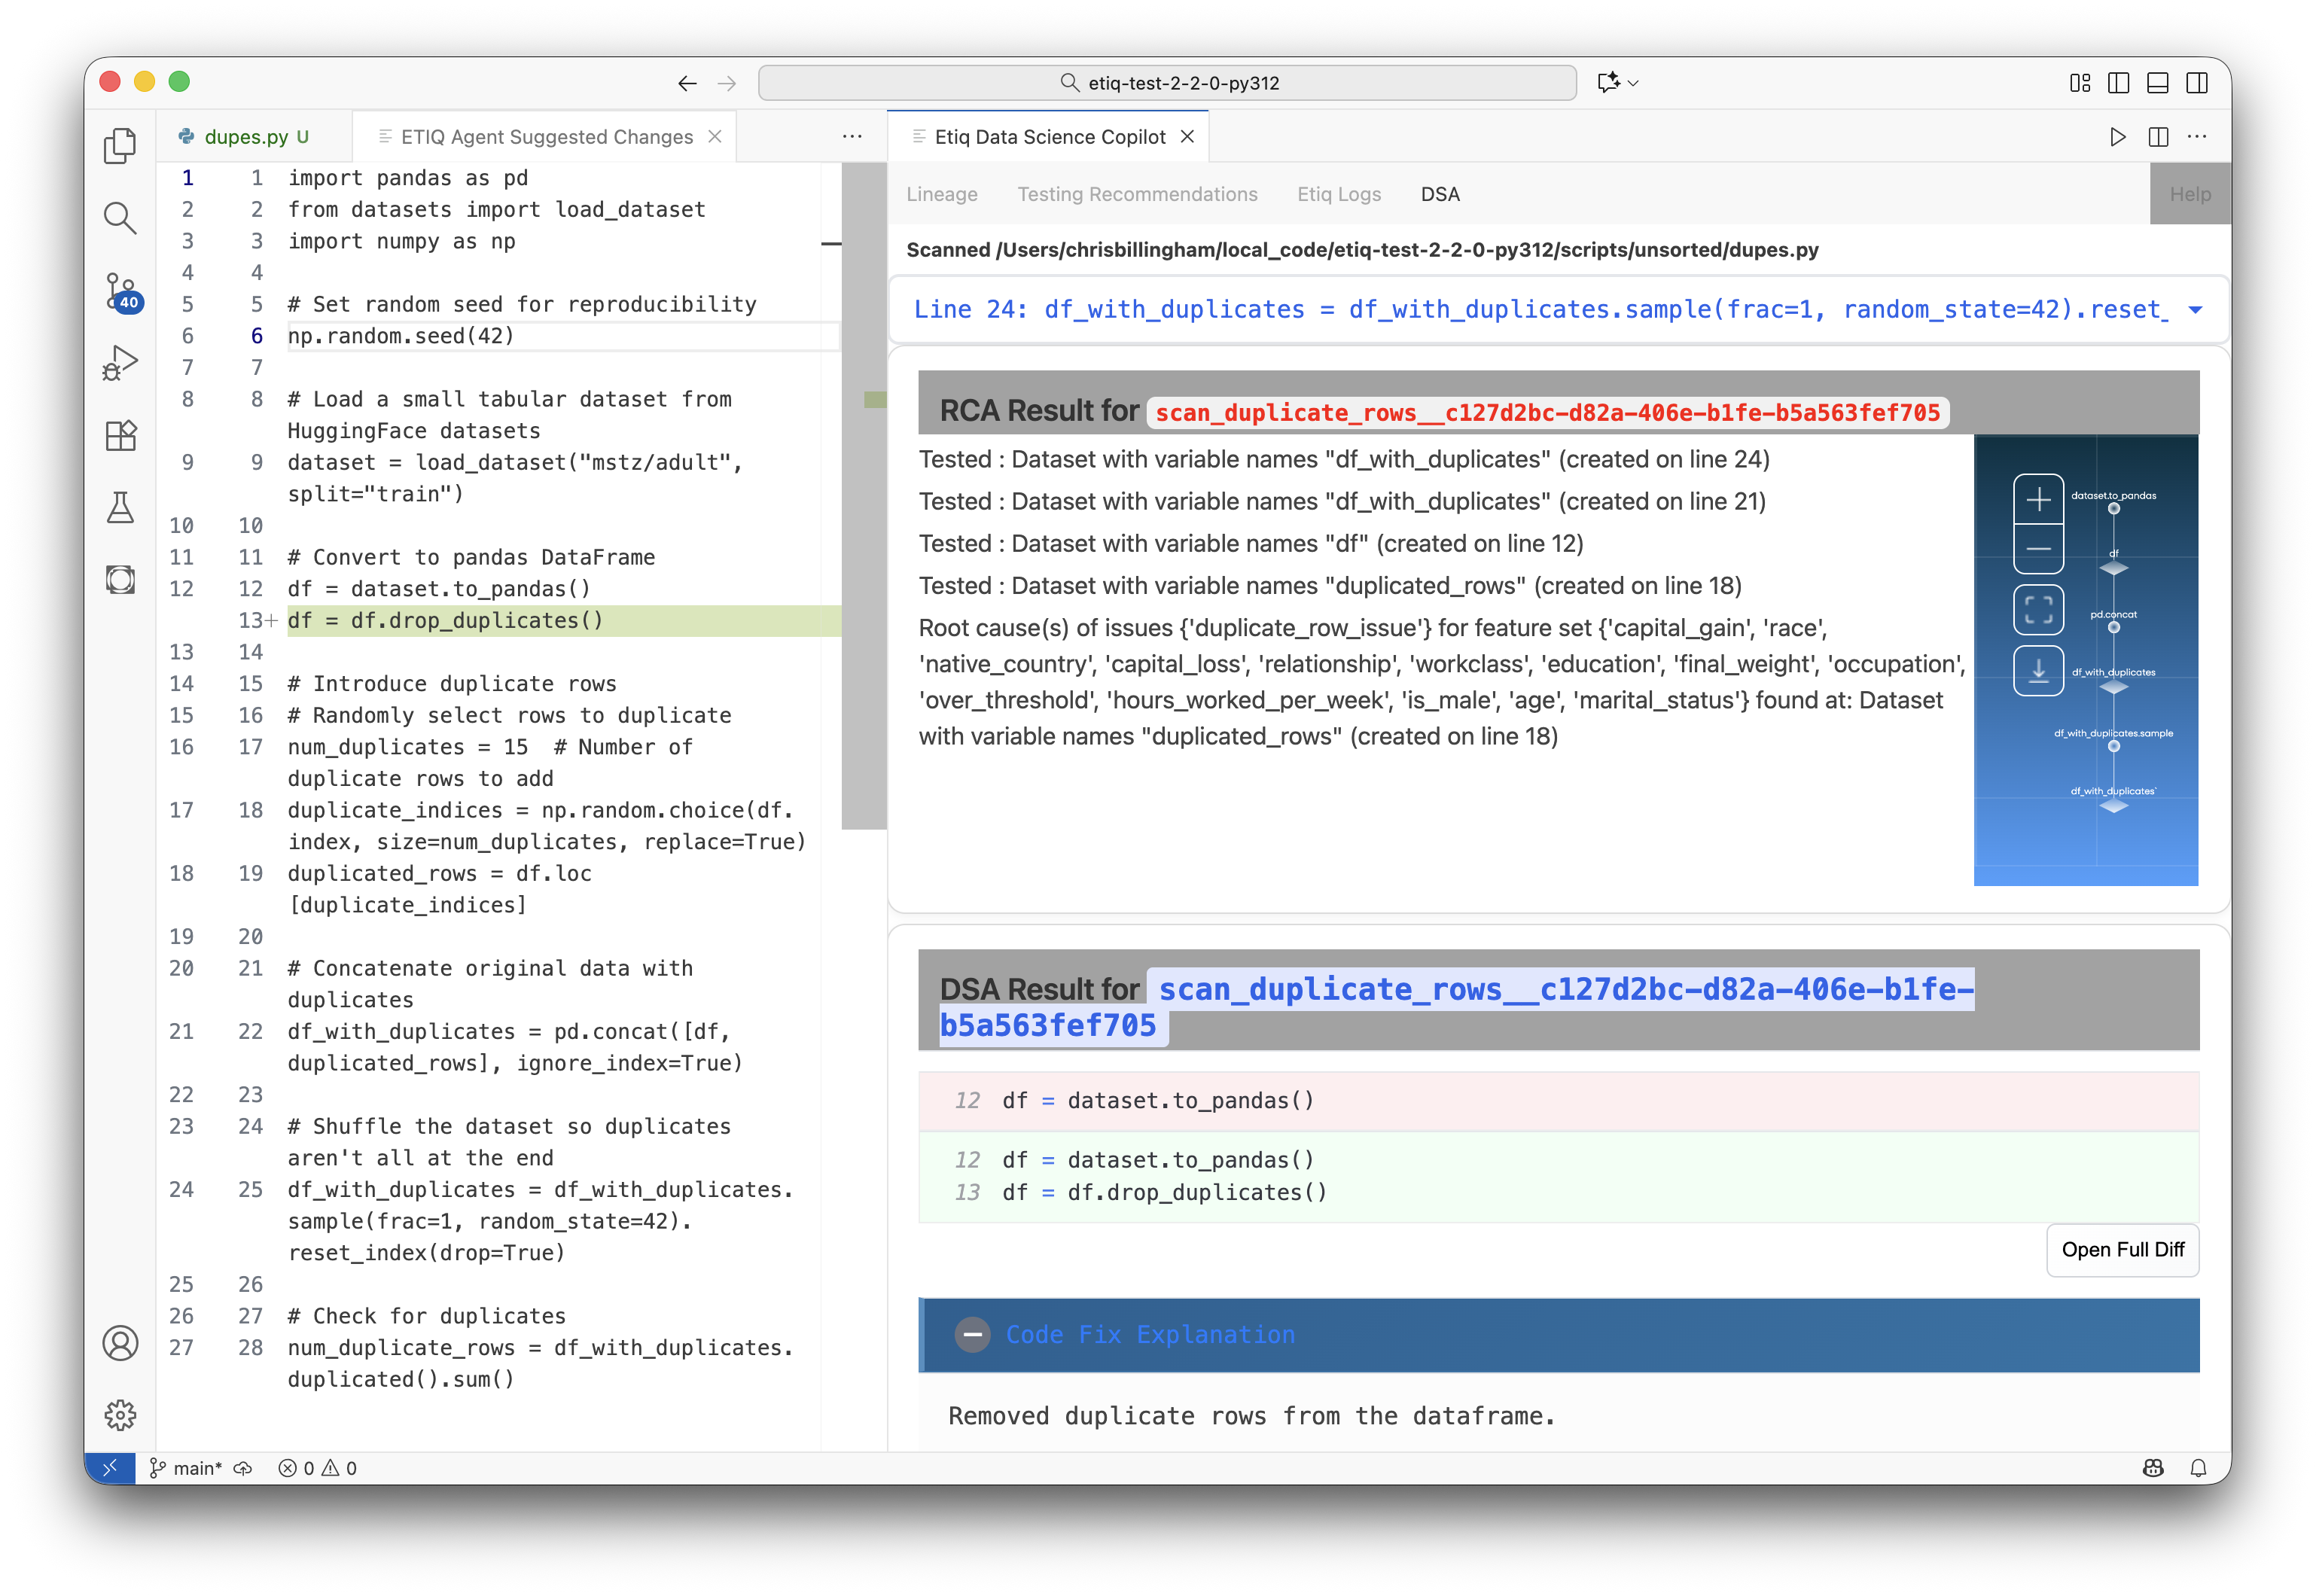The image size is (2316, 1596).
Task: Toggle the bottom panel layout
Action: [x=2157, y=83]
